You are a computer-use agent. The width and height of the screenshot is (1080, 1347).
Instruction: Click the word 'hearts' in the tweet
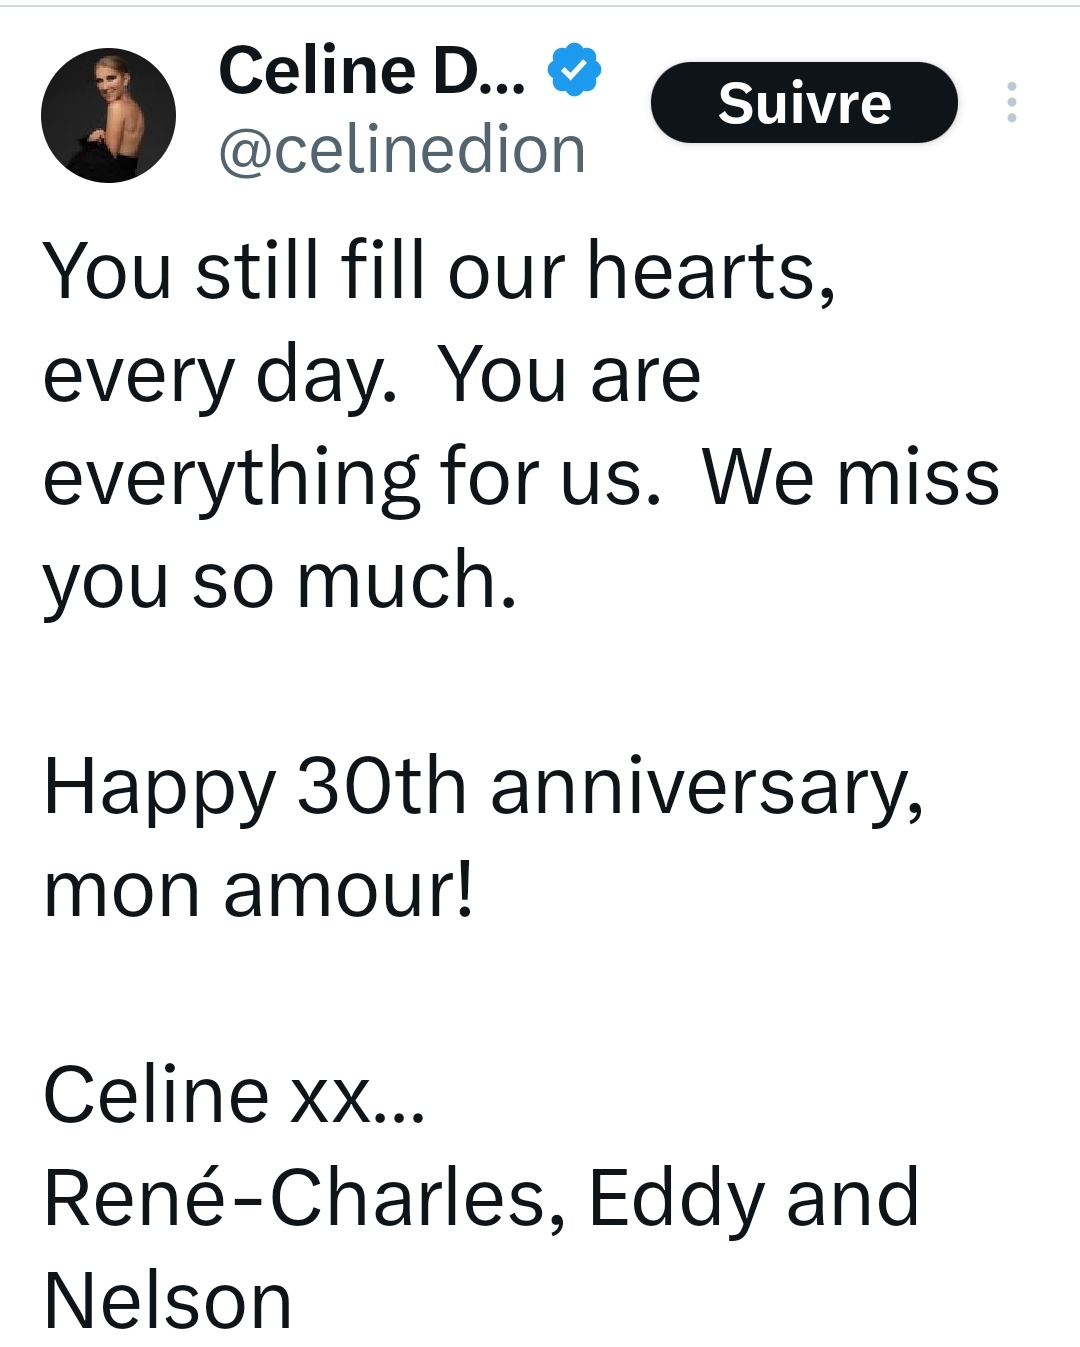[710, 271]
